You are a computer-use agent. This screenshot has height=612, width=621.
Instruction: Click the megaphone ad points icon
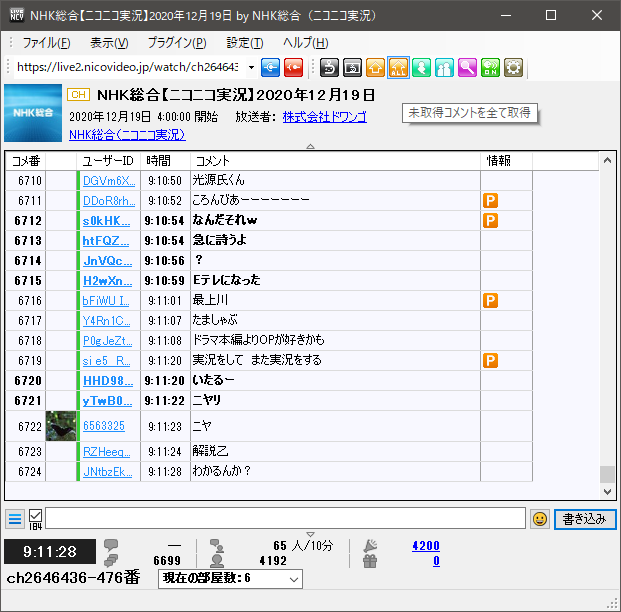[370, 546]
